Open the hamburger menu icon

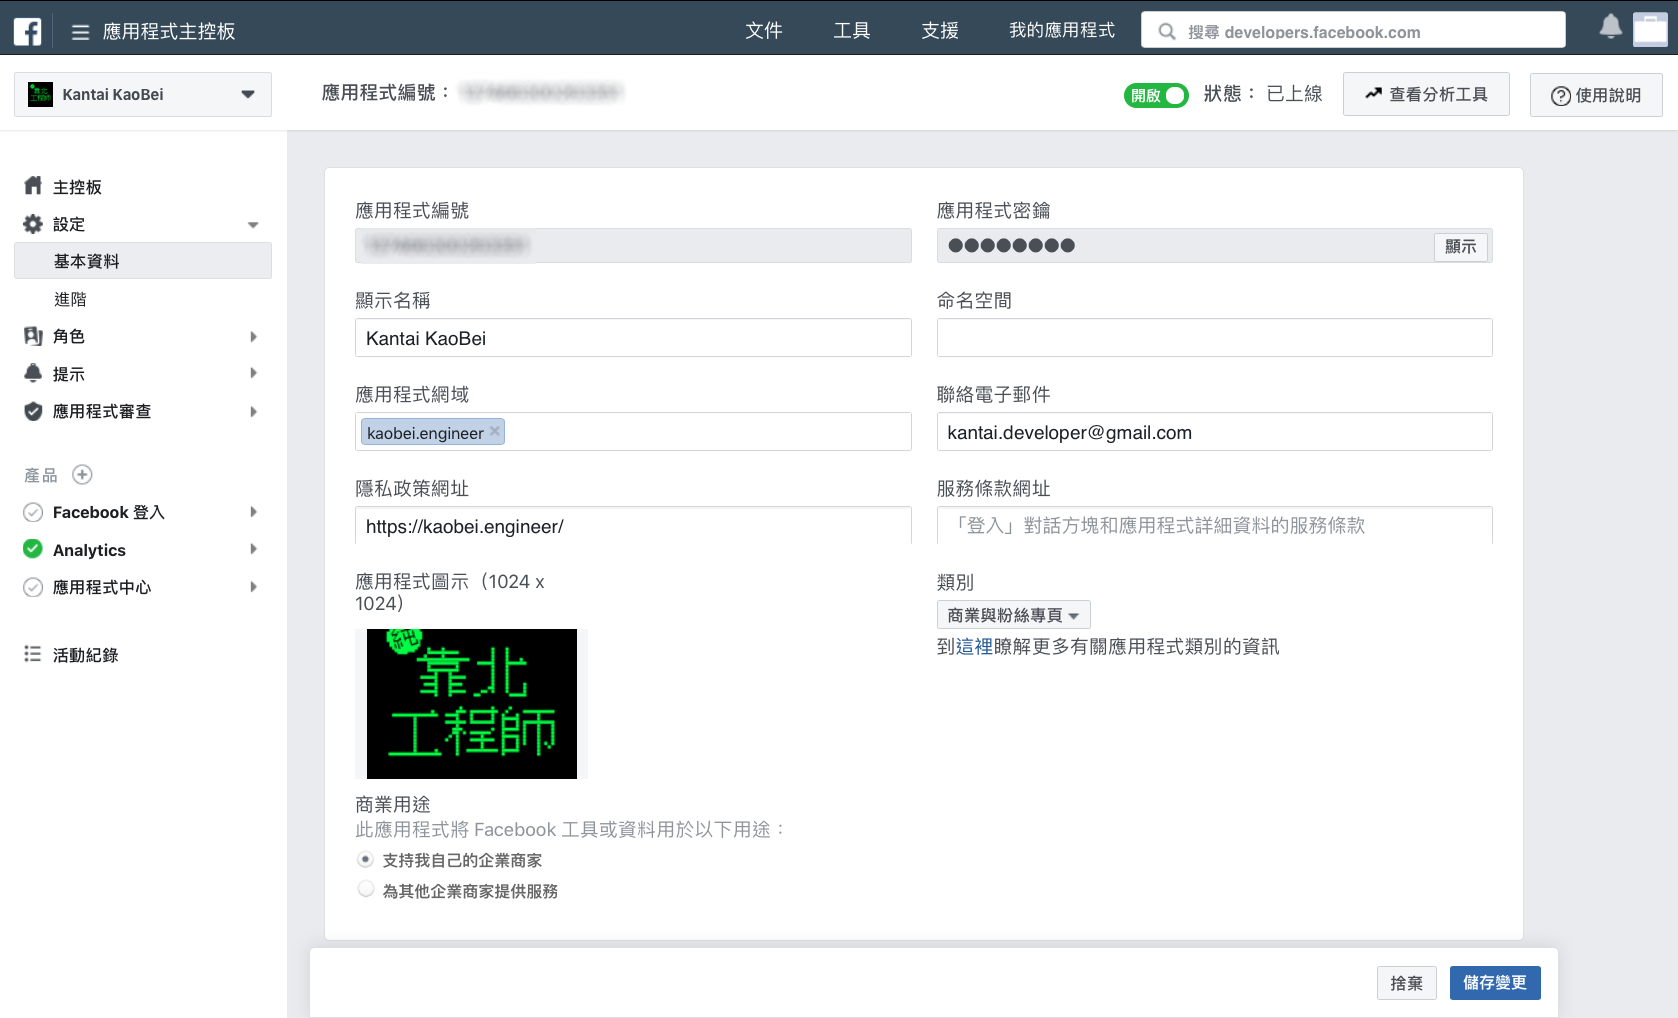pos(81,32)
